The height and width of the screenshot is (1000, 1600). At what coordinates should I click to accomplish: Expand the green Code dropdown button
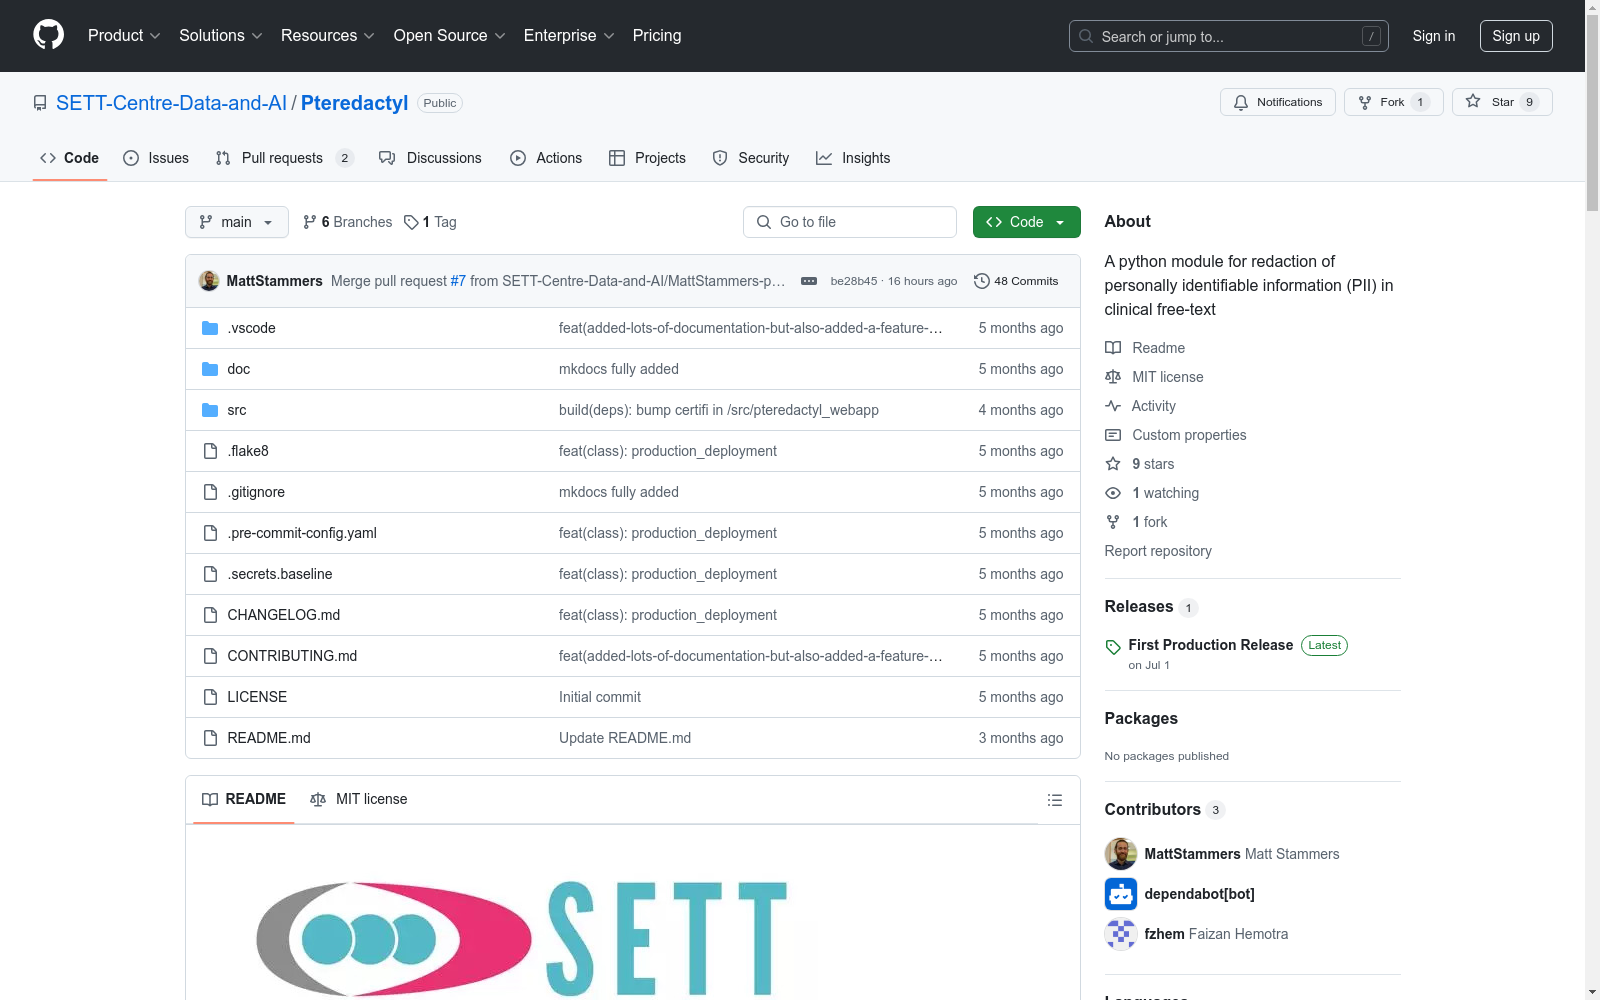1026,222
